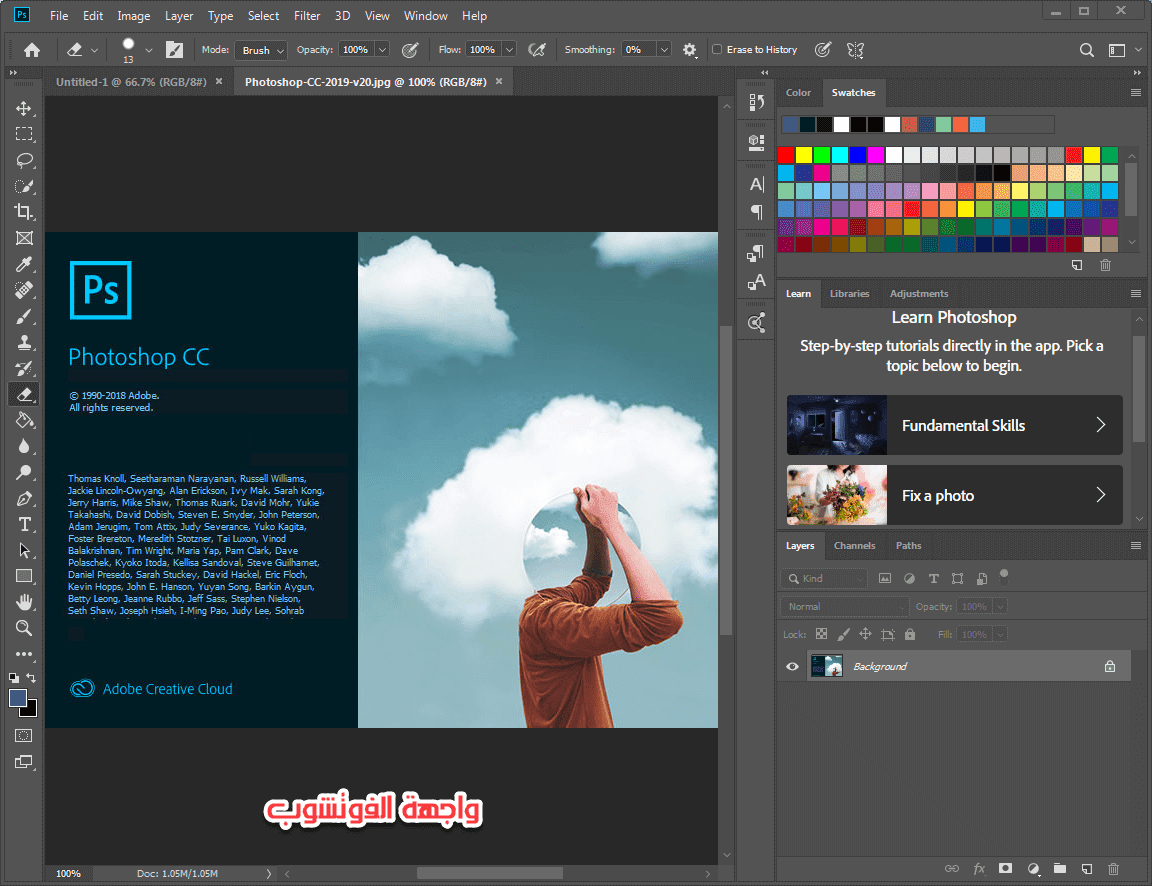Open the Filter menu
This screenshot has width=1152, height=886.
(307, 15)
